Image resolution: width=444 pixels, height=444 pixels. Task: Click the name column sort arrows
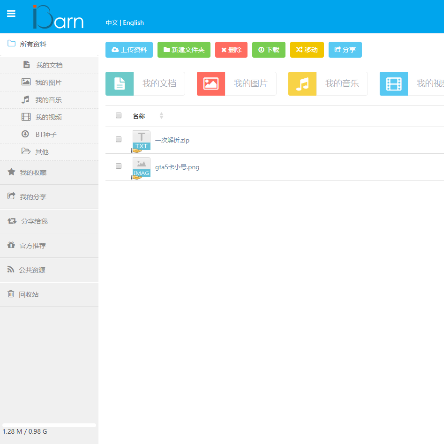[161, 116]
